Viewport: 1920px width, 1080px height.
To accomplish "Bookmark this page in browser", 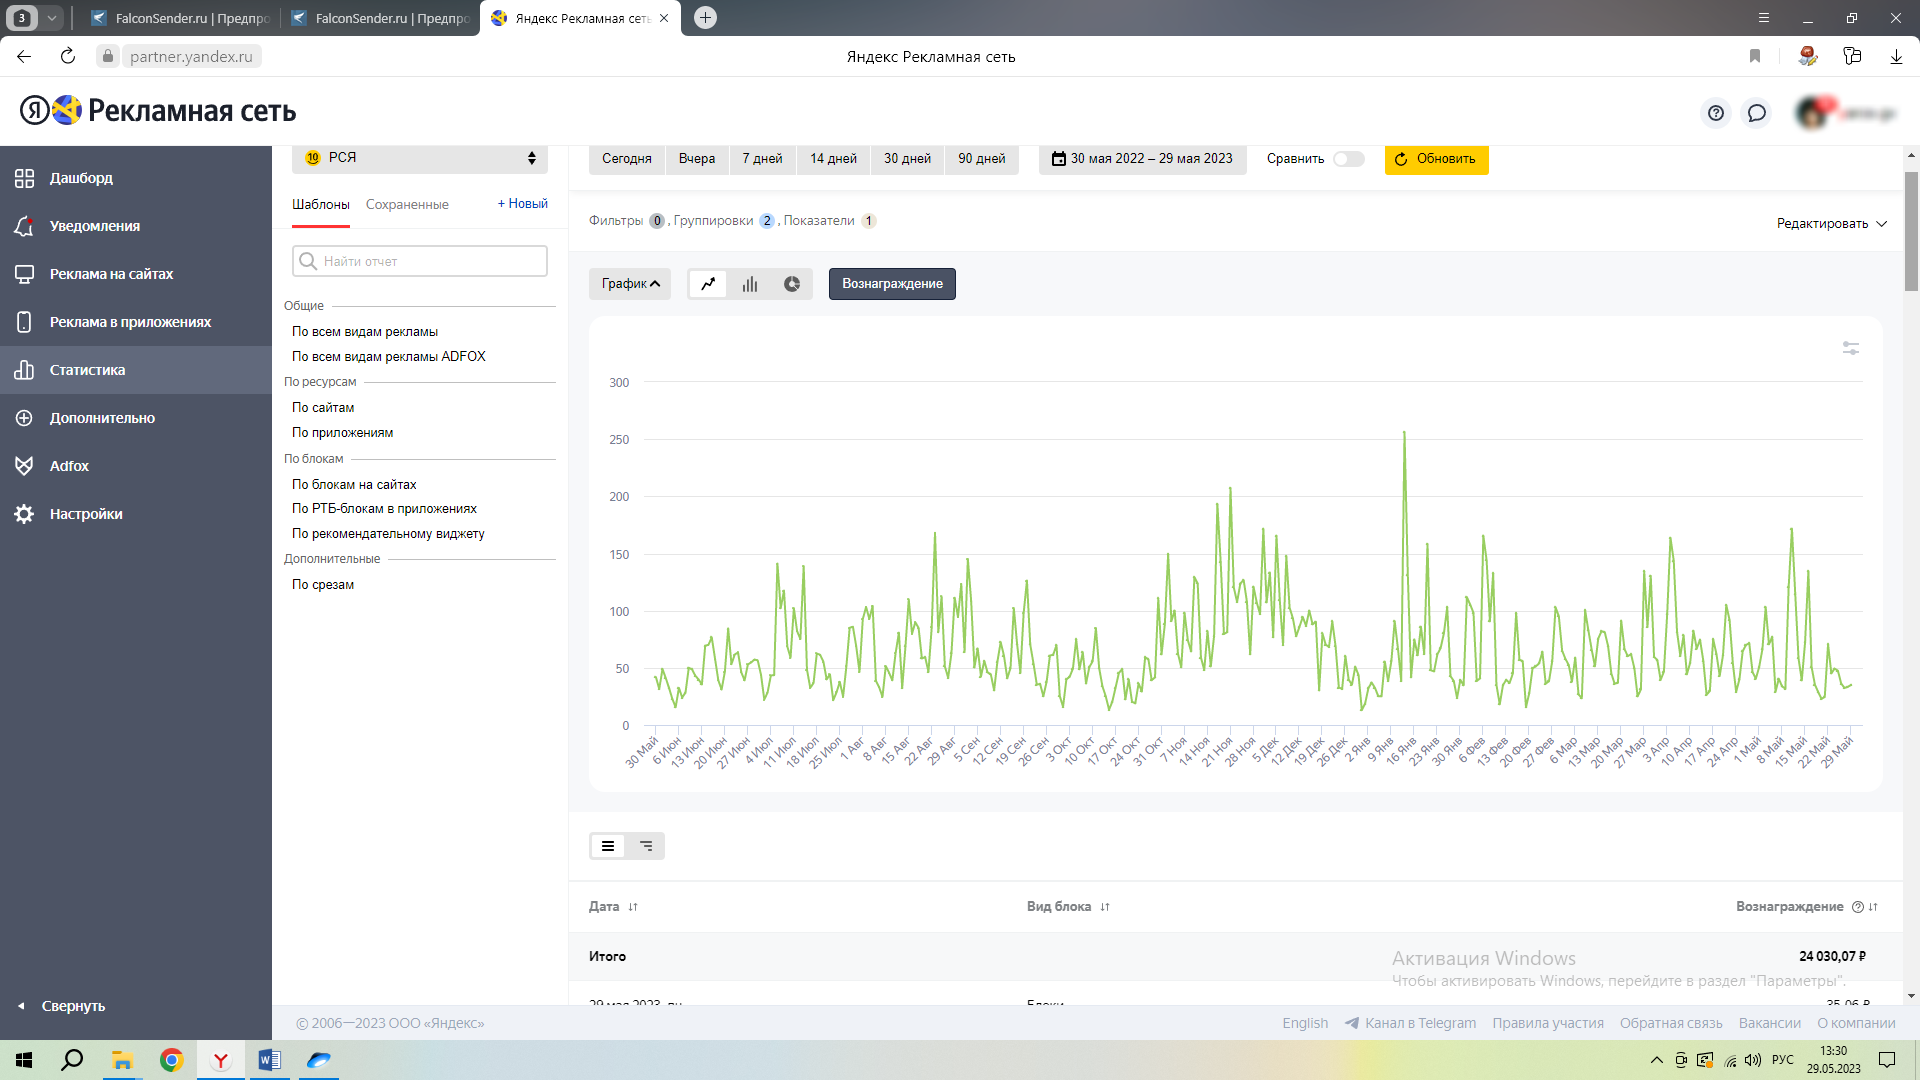I will 1755,56.
